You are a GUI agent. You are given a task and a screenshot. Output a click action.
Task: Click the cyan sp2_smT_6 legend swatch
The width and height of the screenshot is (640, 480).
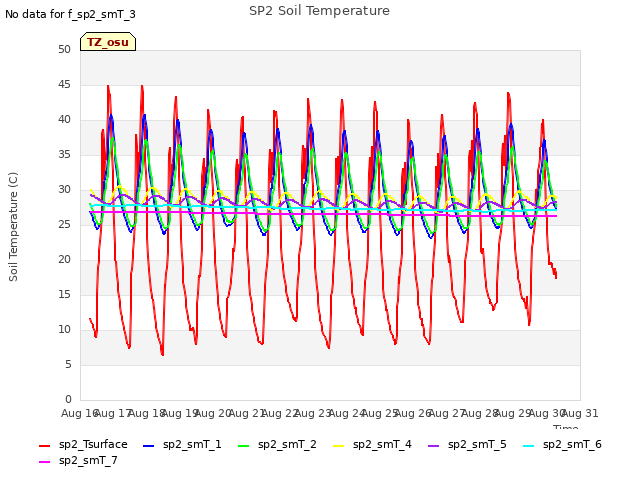click(x=529, y=446)
